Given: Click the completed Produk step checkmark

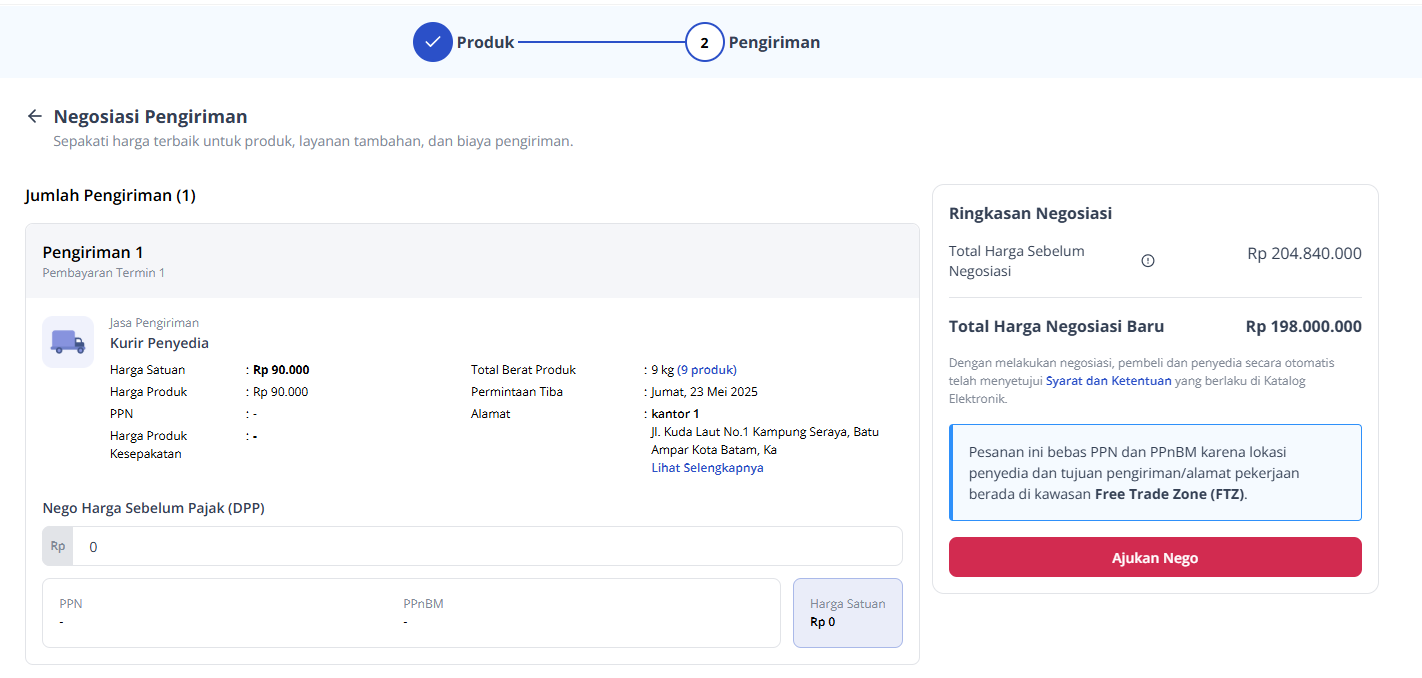Looking at the screenshot, I should point(433,42).
